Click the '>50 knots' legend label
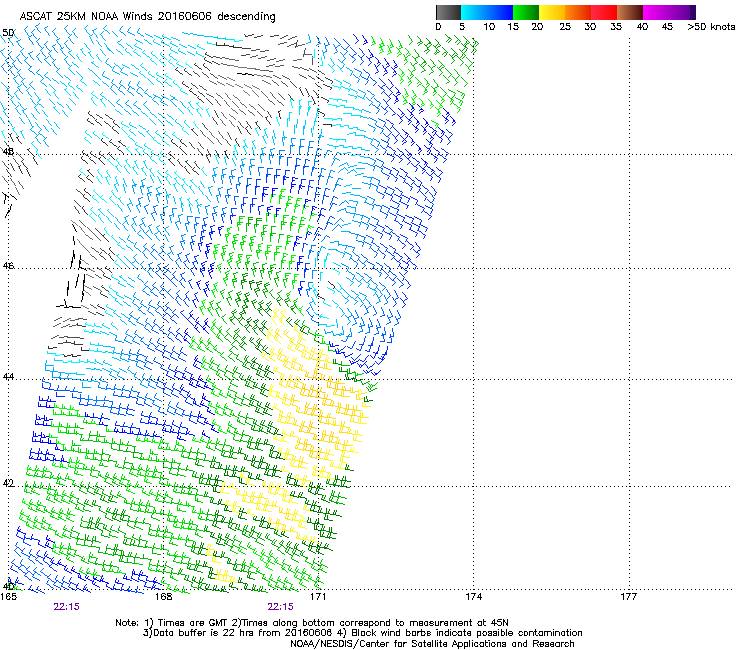 tap(711, 27)
